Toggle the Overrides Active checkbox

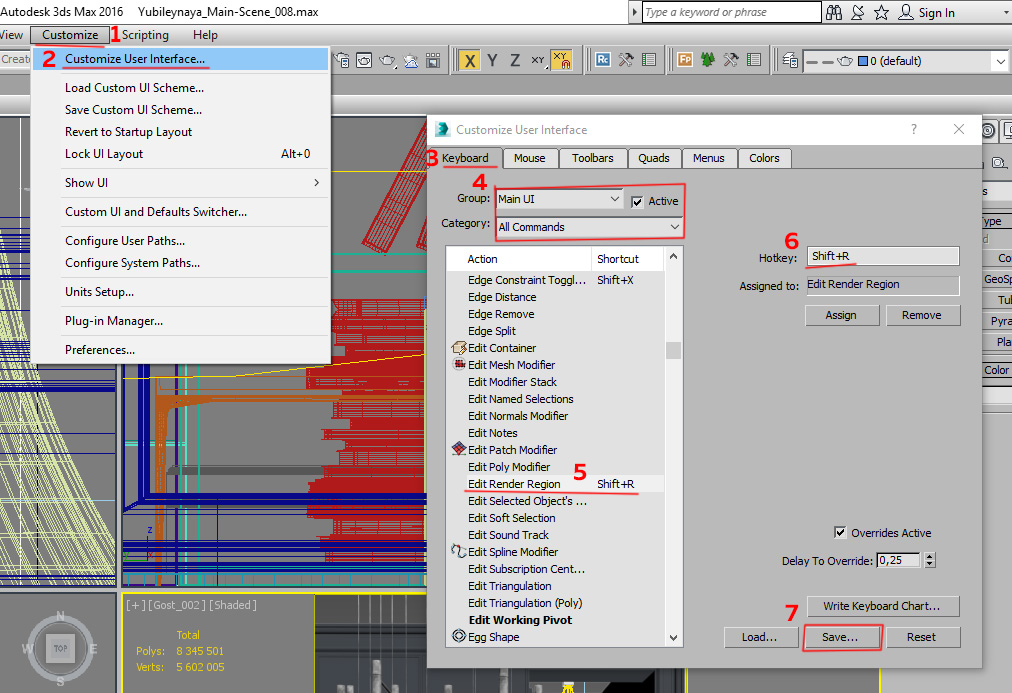click(x=840, y=533)
